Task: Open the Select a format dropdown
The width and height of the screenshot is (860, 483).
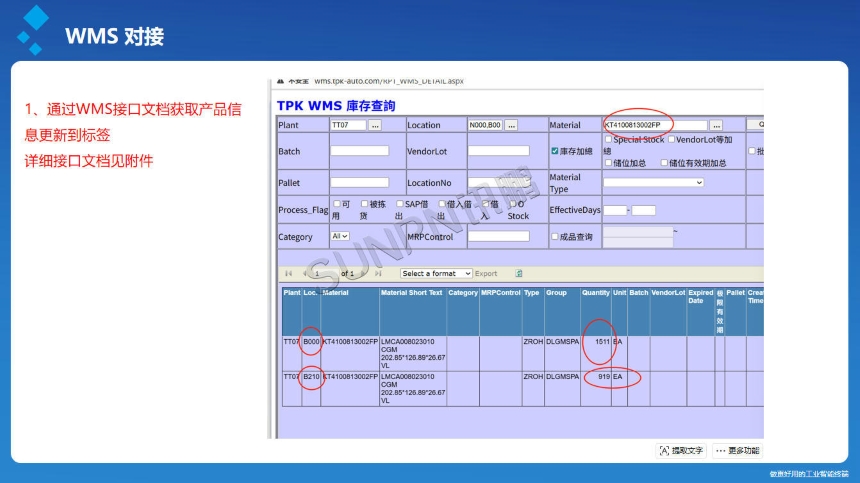Action: tap(435, 273)
